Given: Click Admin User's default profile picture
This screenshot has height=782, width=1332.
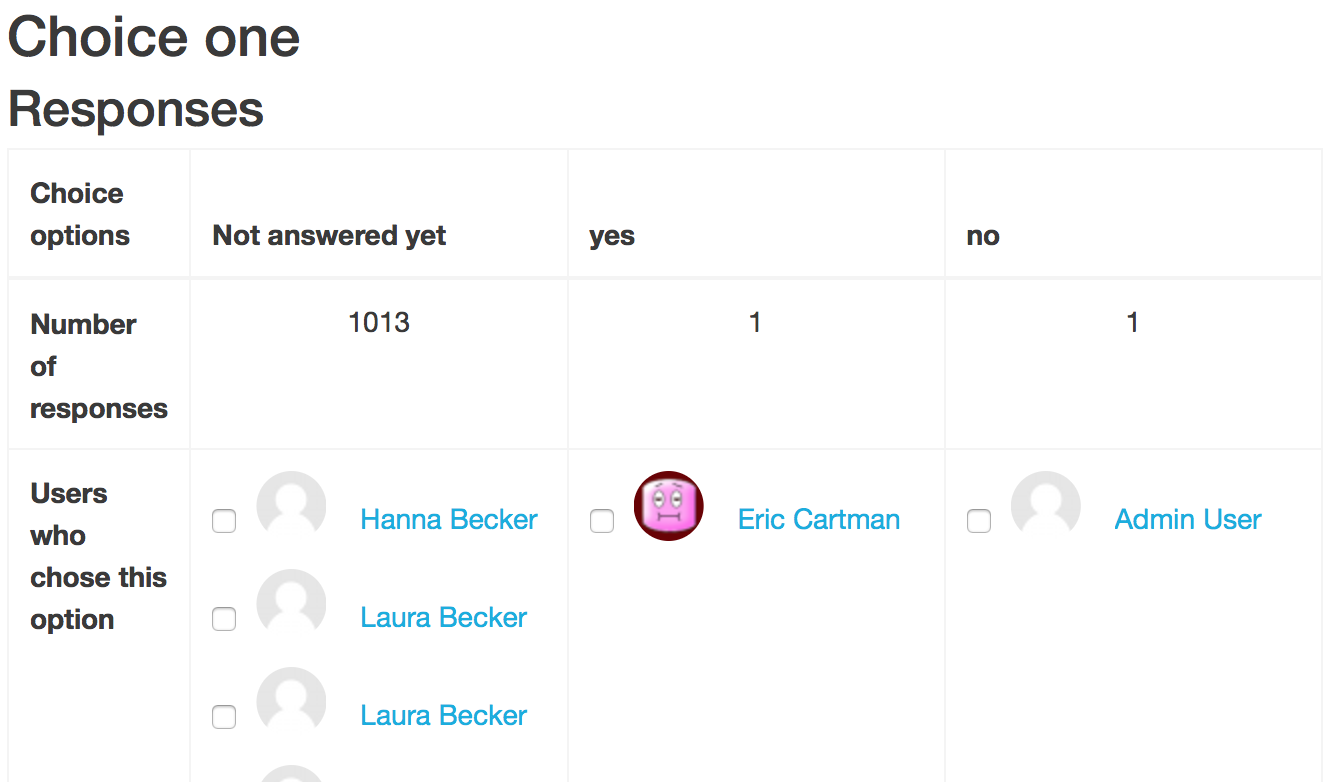Looking at the screenshot, I should (1046, 506).
